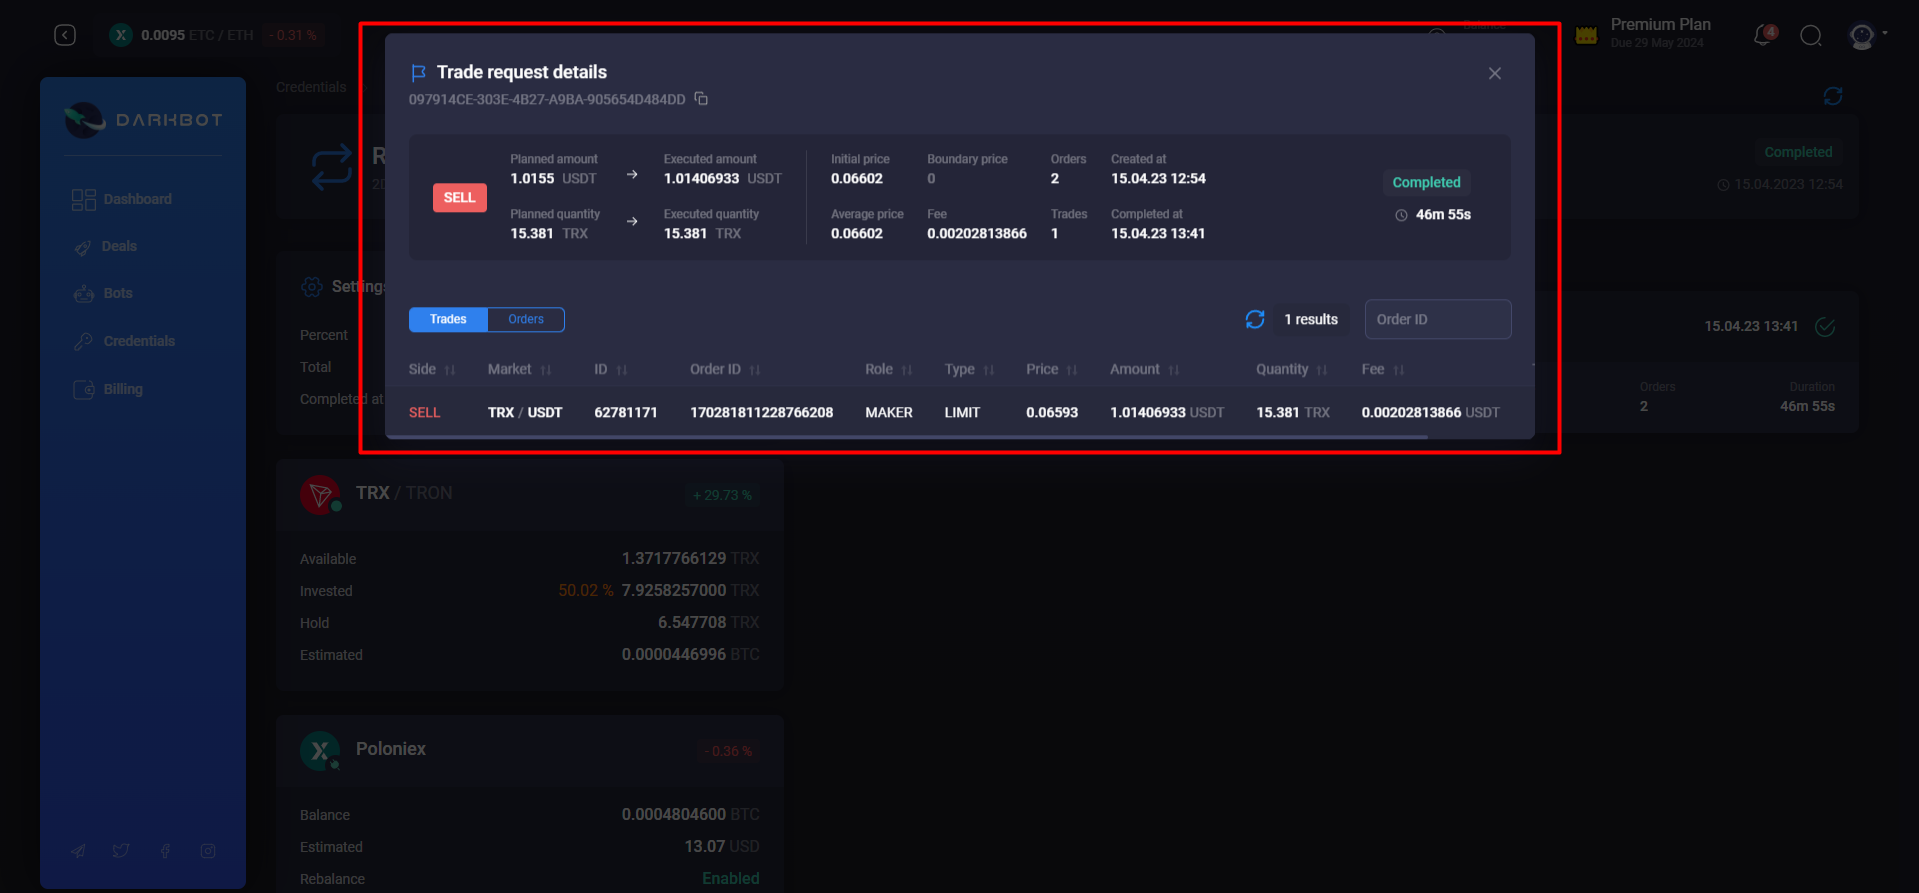The width and height of the screenshot is (1919, 893).
Task: Sort table by Side column
Action: 432,369
